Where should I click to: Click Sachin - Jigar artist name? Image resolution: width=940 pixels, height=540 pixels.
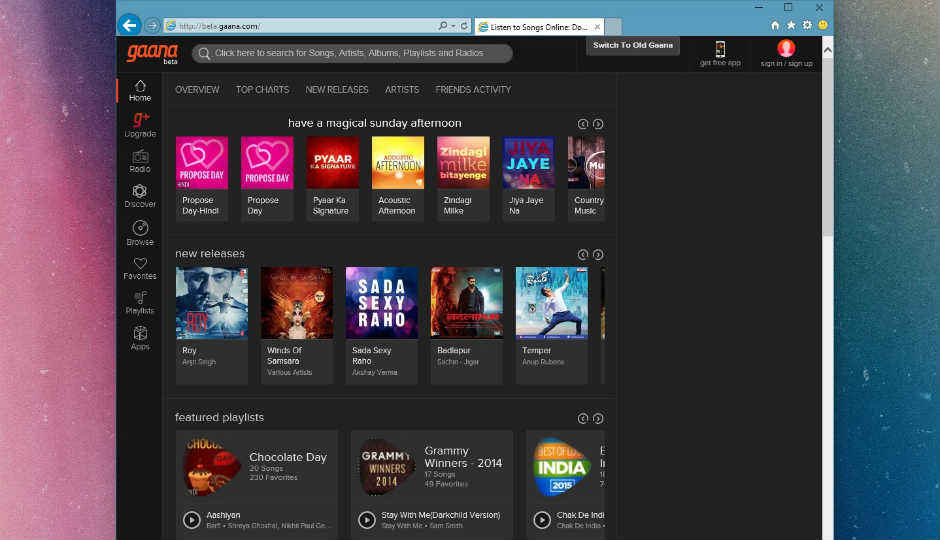[x=458, y=362]
